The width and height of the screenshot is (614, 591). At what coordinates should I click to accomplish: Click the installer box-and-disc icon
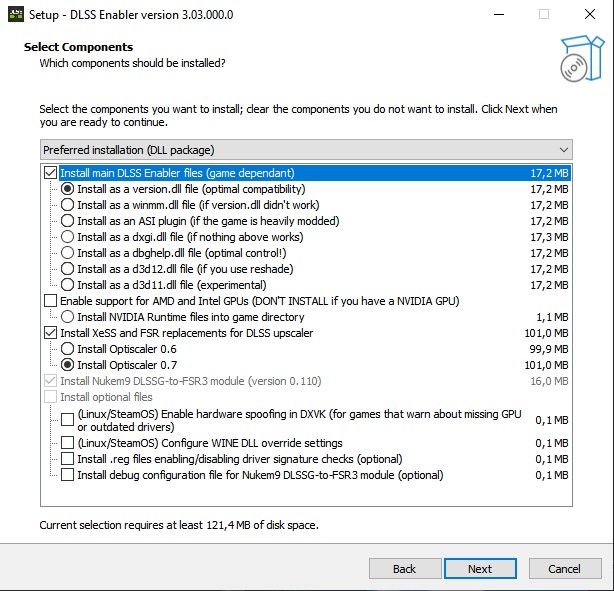click(582, 58)
